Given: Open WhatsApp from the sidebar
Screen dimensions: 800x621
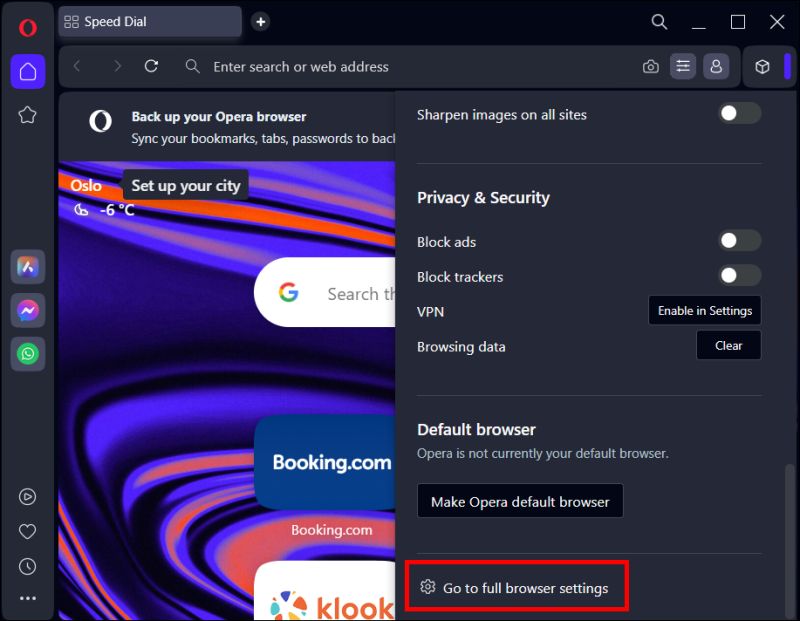Looking at the screenshot, I should pos(27,354).
